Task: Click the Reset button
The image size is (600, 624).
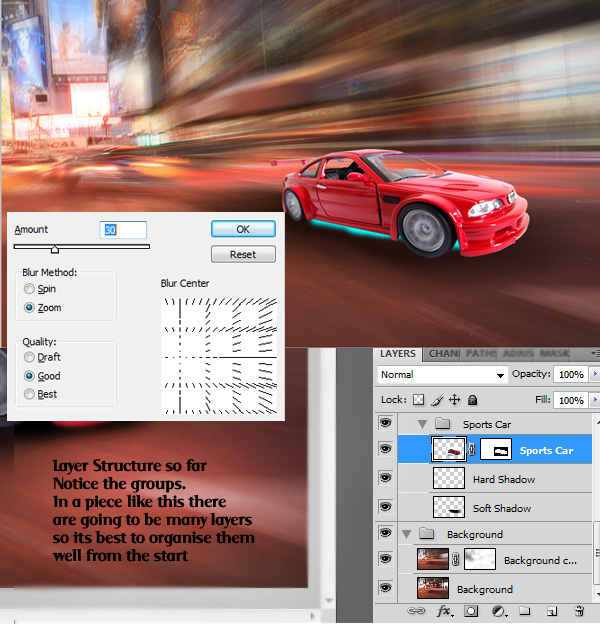Action: [x=243, y=254]
